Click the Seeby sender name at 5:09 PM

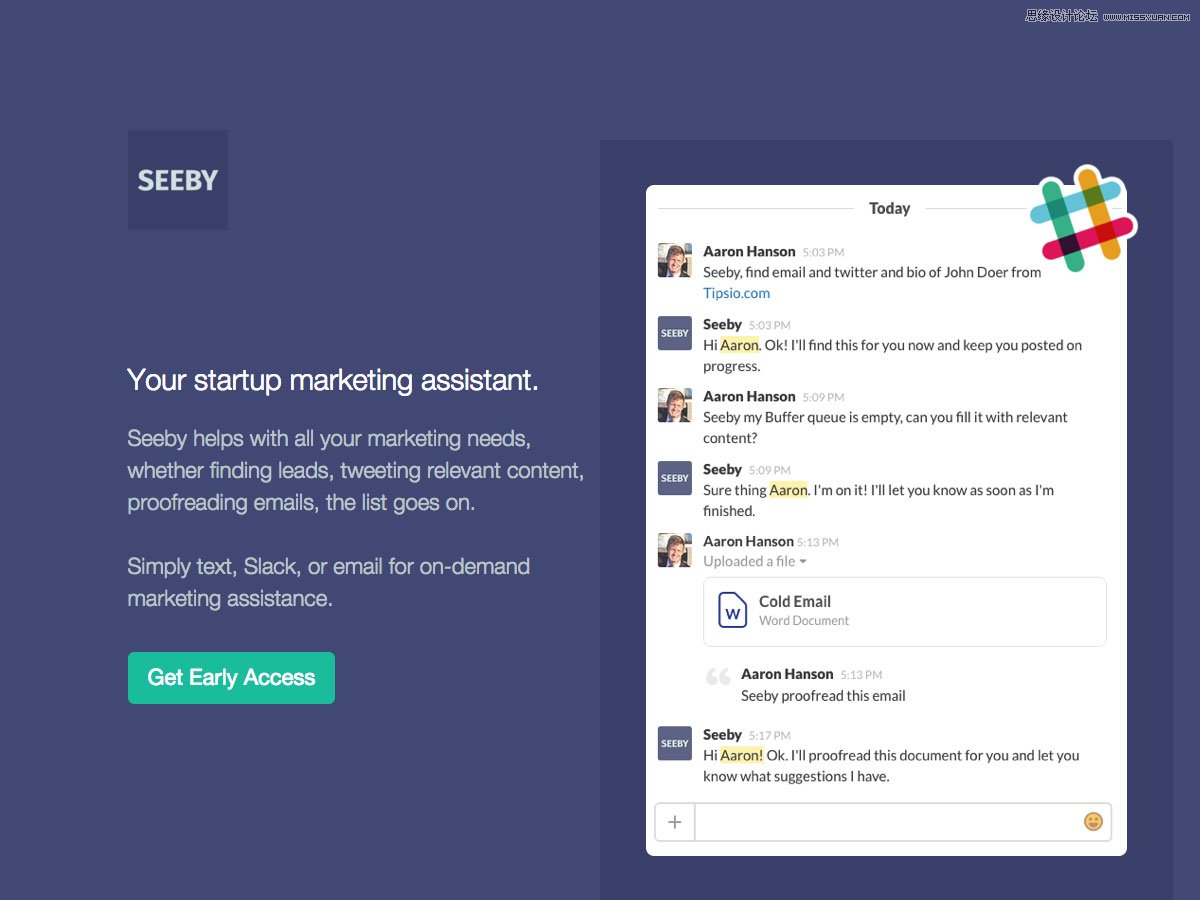722,469
